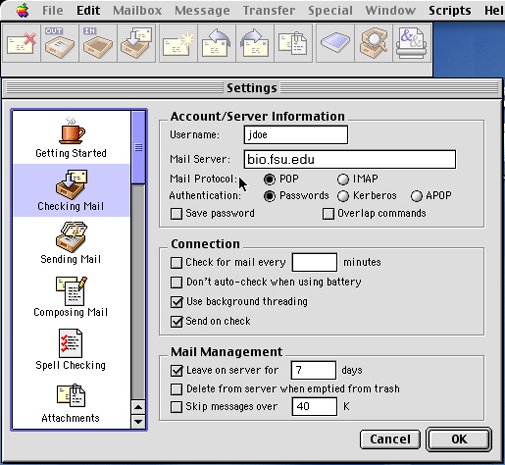Enable the Save password checkbox

point(176,214)
